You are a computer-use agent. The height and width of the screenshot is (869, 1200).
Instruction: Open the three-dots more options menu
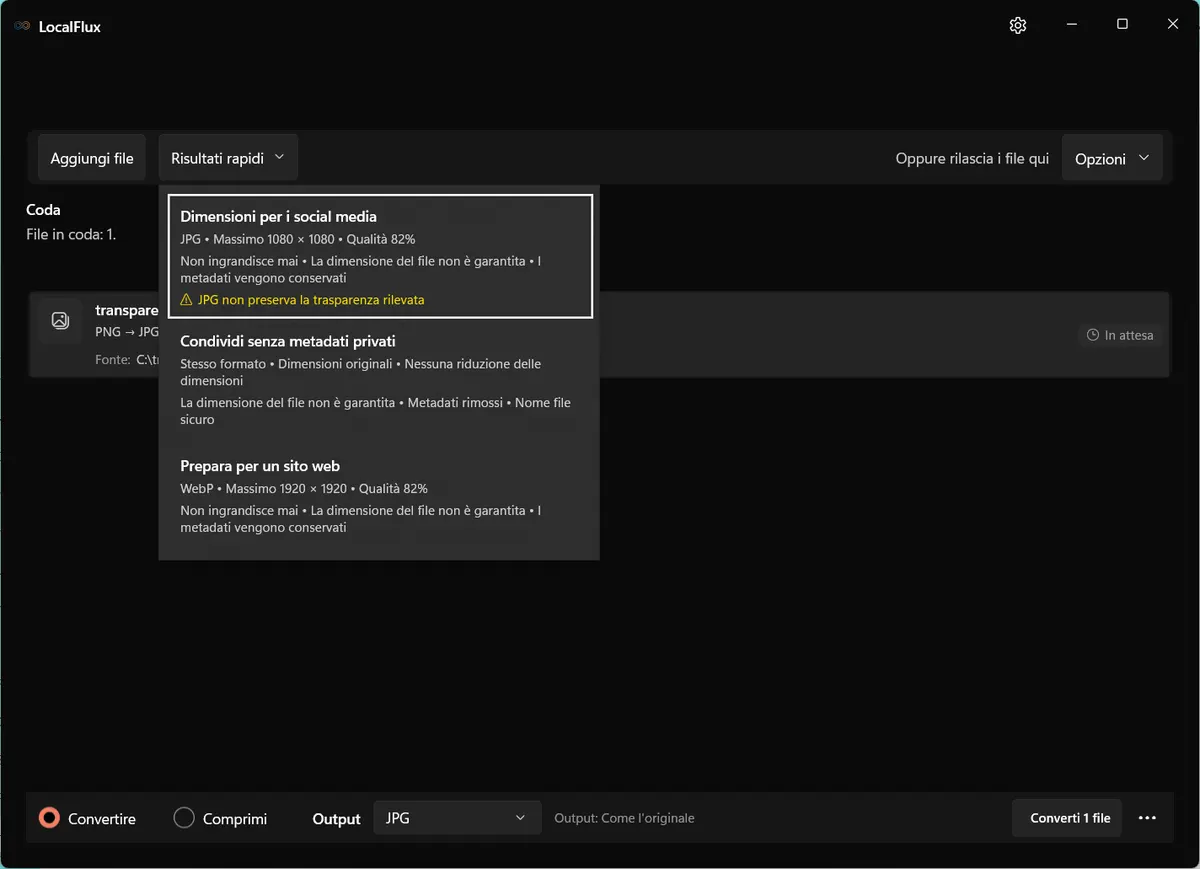pos(1147,818)
